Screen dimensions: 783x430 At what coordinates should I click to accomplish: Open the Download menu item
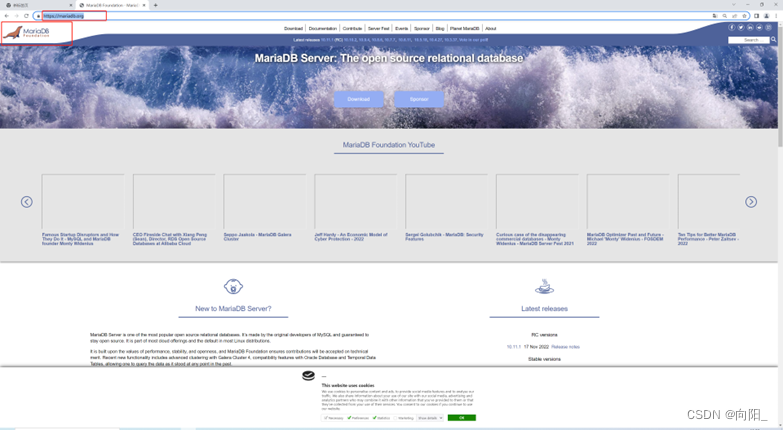[x=294, y=28]
